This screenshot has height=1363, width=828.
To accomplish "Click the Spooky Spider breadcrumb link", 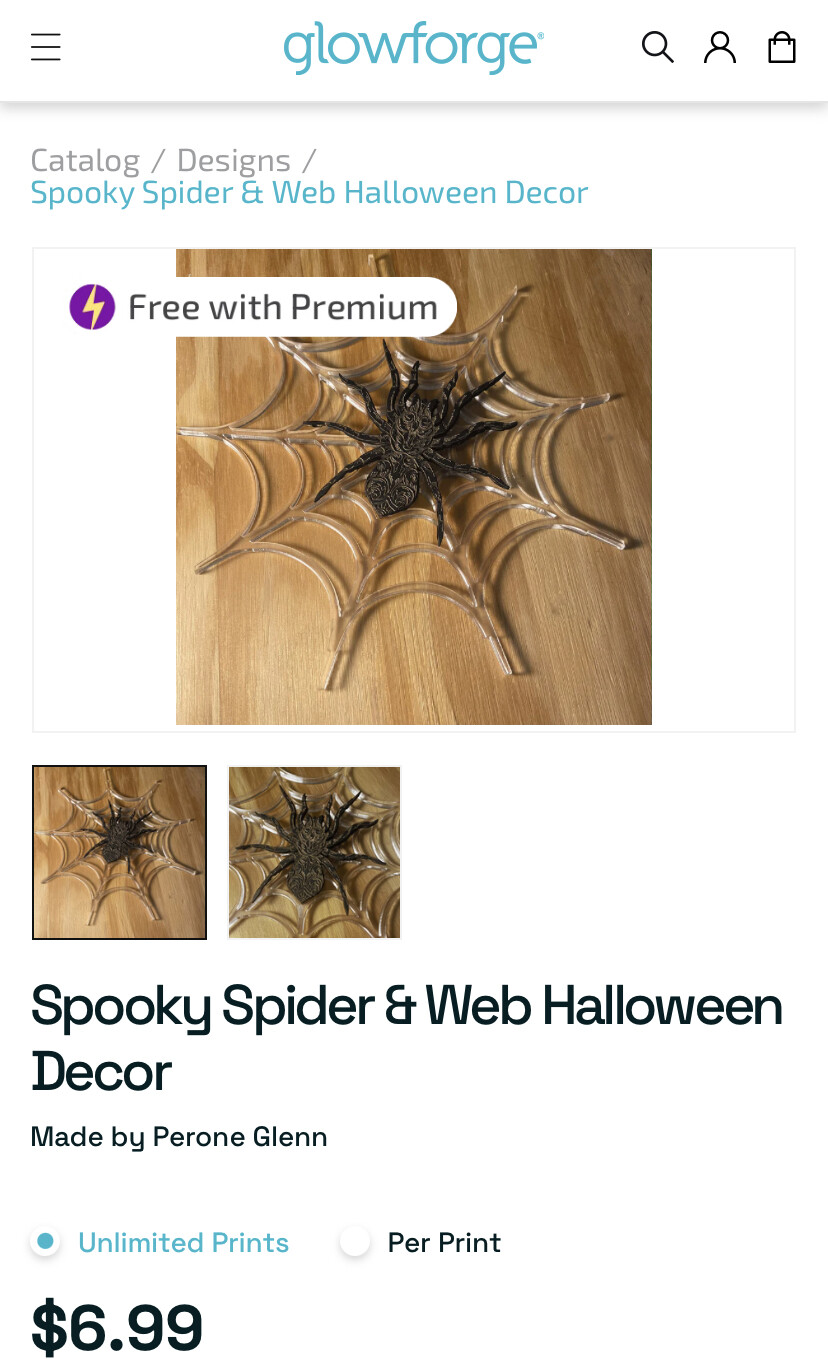I will pyautogui.click(x=309, y=192).
